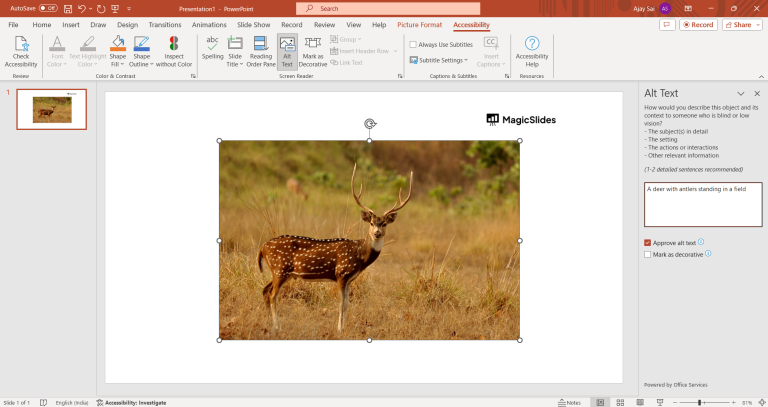This screenshot has width=768, height=407.
Task: Switch to the Insert tab
Action: click(71, 24)
